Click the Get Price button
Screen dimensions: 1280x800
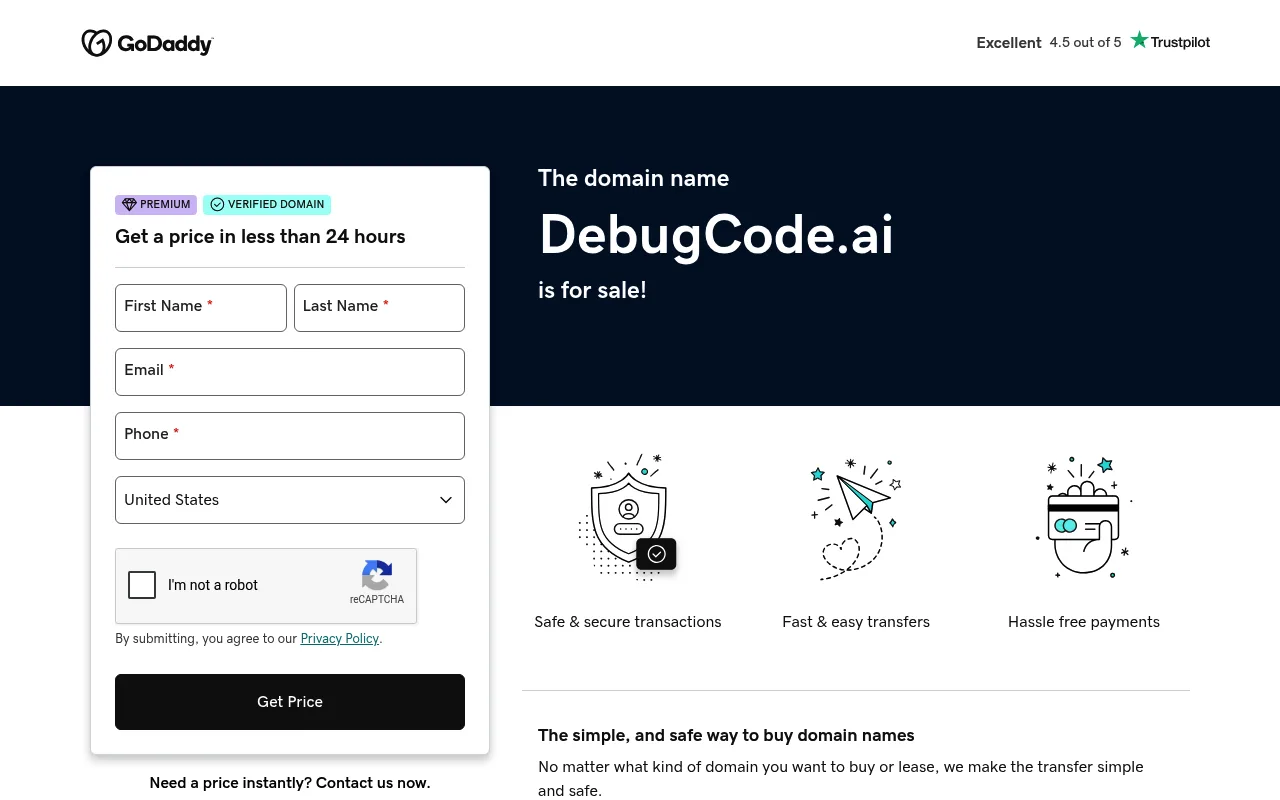(290, 702)
